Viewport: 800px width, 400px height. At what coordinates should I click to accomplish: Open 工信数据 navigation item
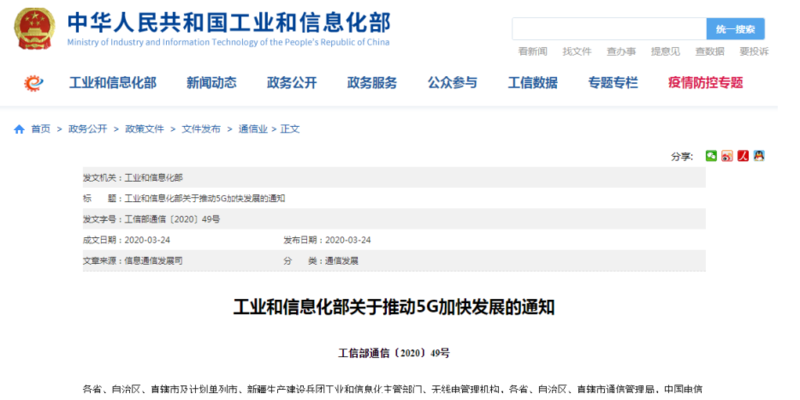pos(532,83)
